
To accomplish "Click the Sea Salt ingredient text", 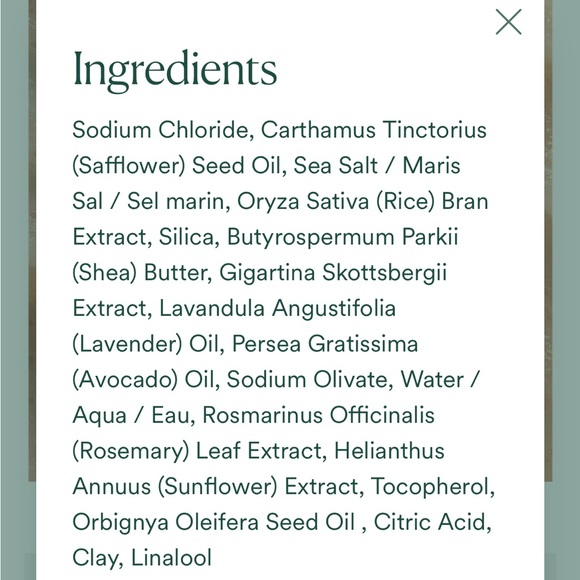I will (335, 165).
